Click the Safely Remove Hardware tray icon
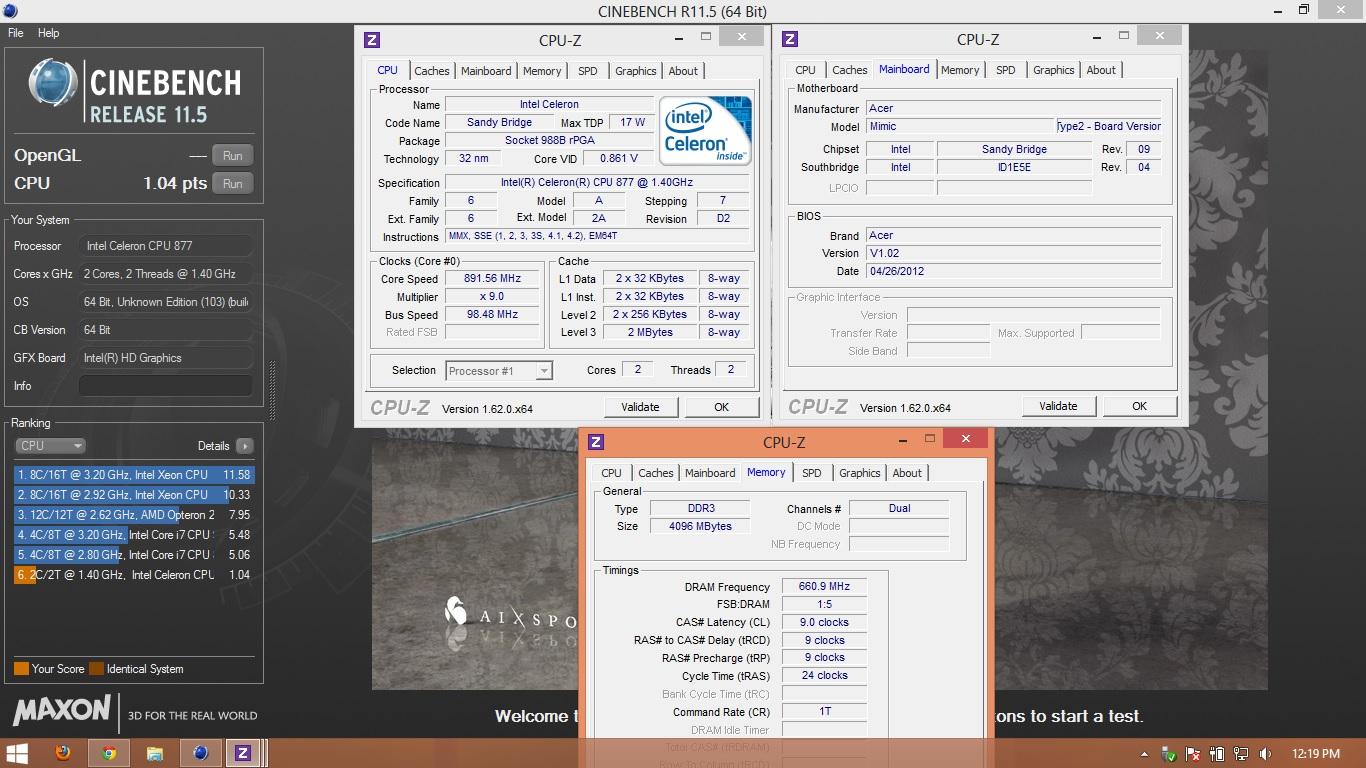 click(1168, 754)
